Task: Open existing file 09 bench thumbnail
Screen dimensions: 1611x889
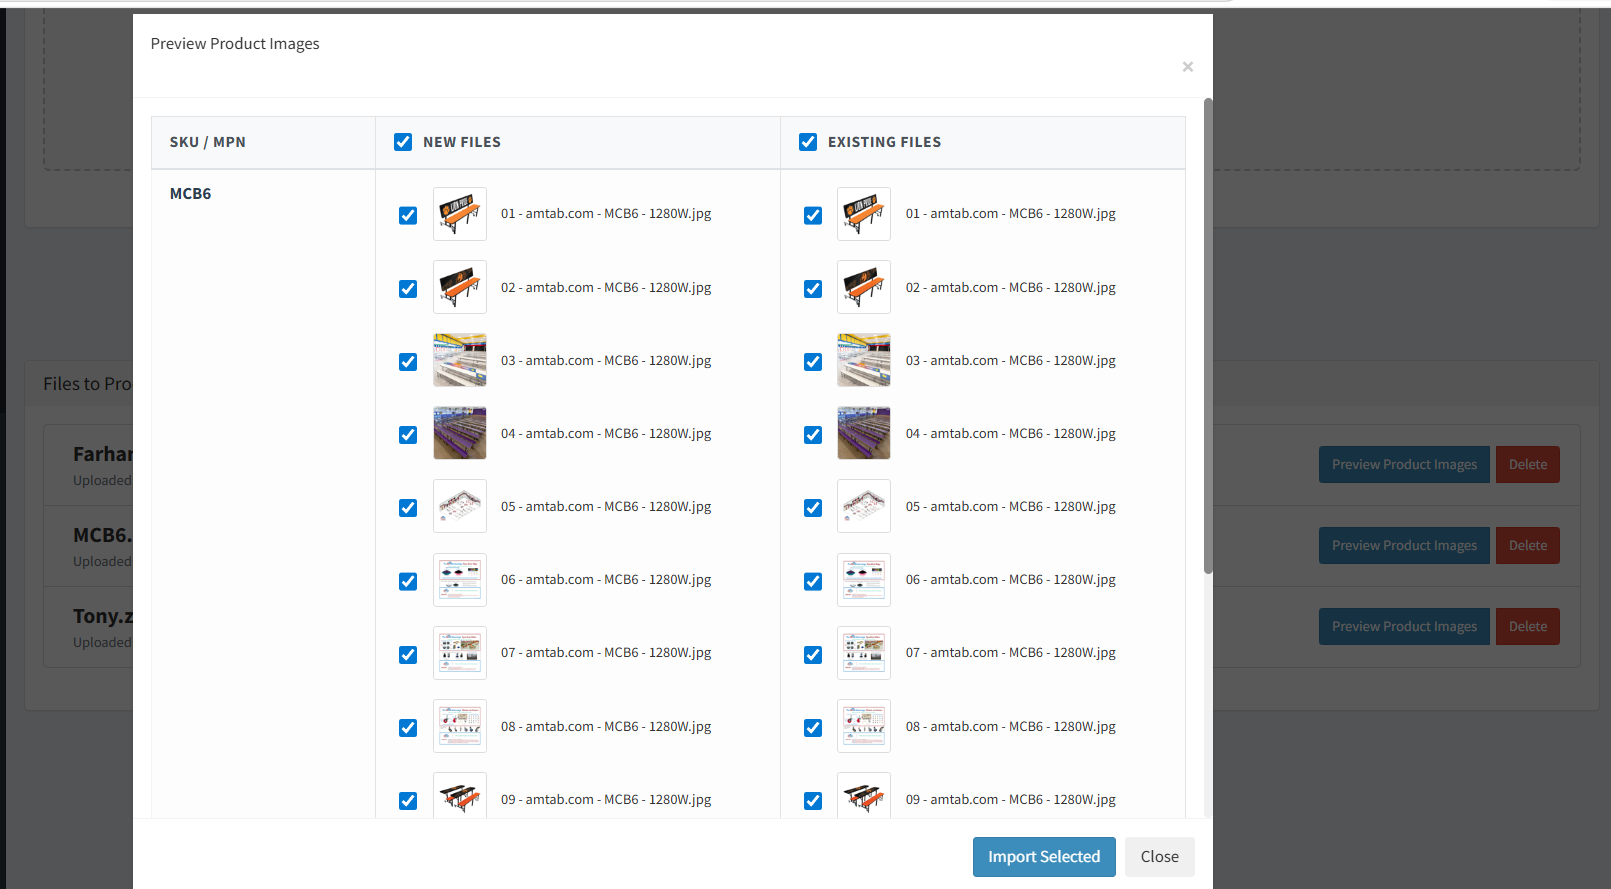Action: click(864, 796)
